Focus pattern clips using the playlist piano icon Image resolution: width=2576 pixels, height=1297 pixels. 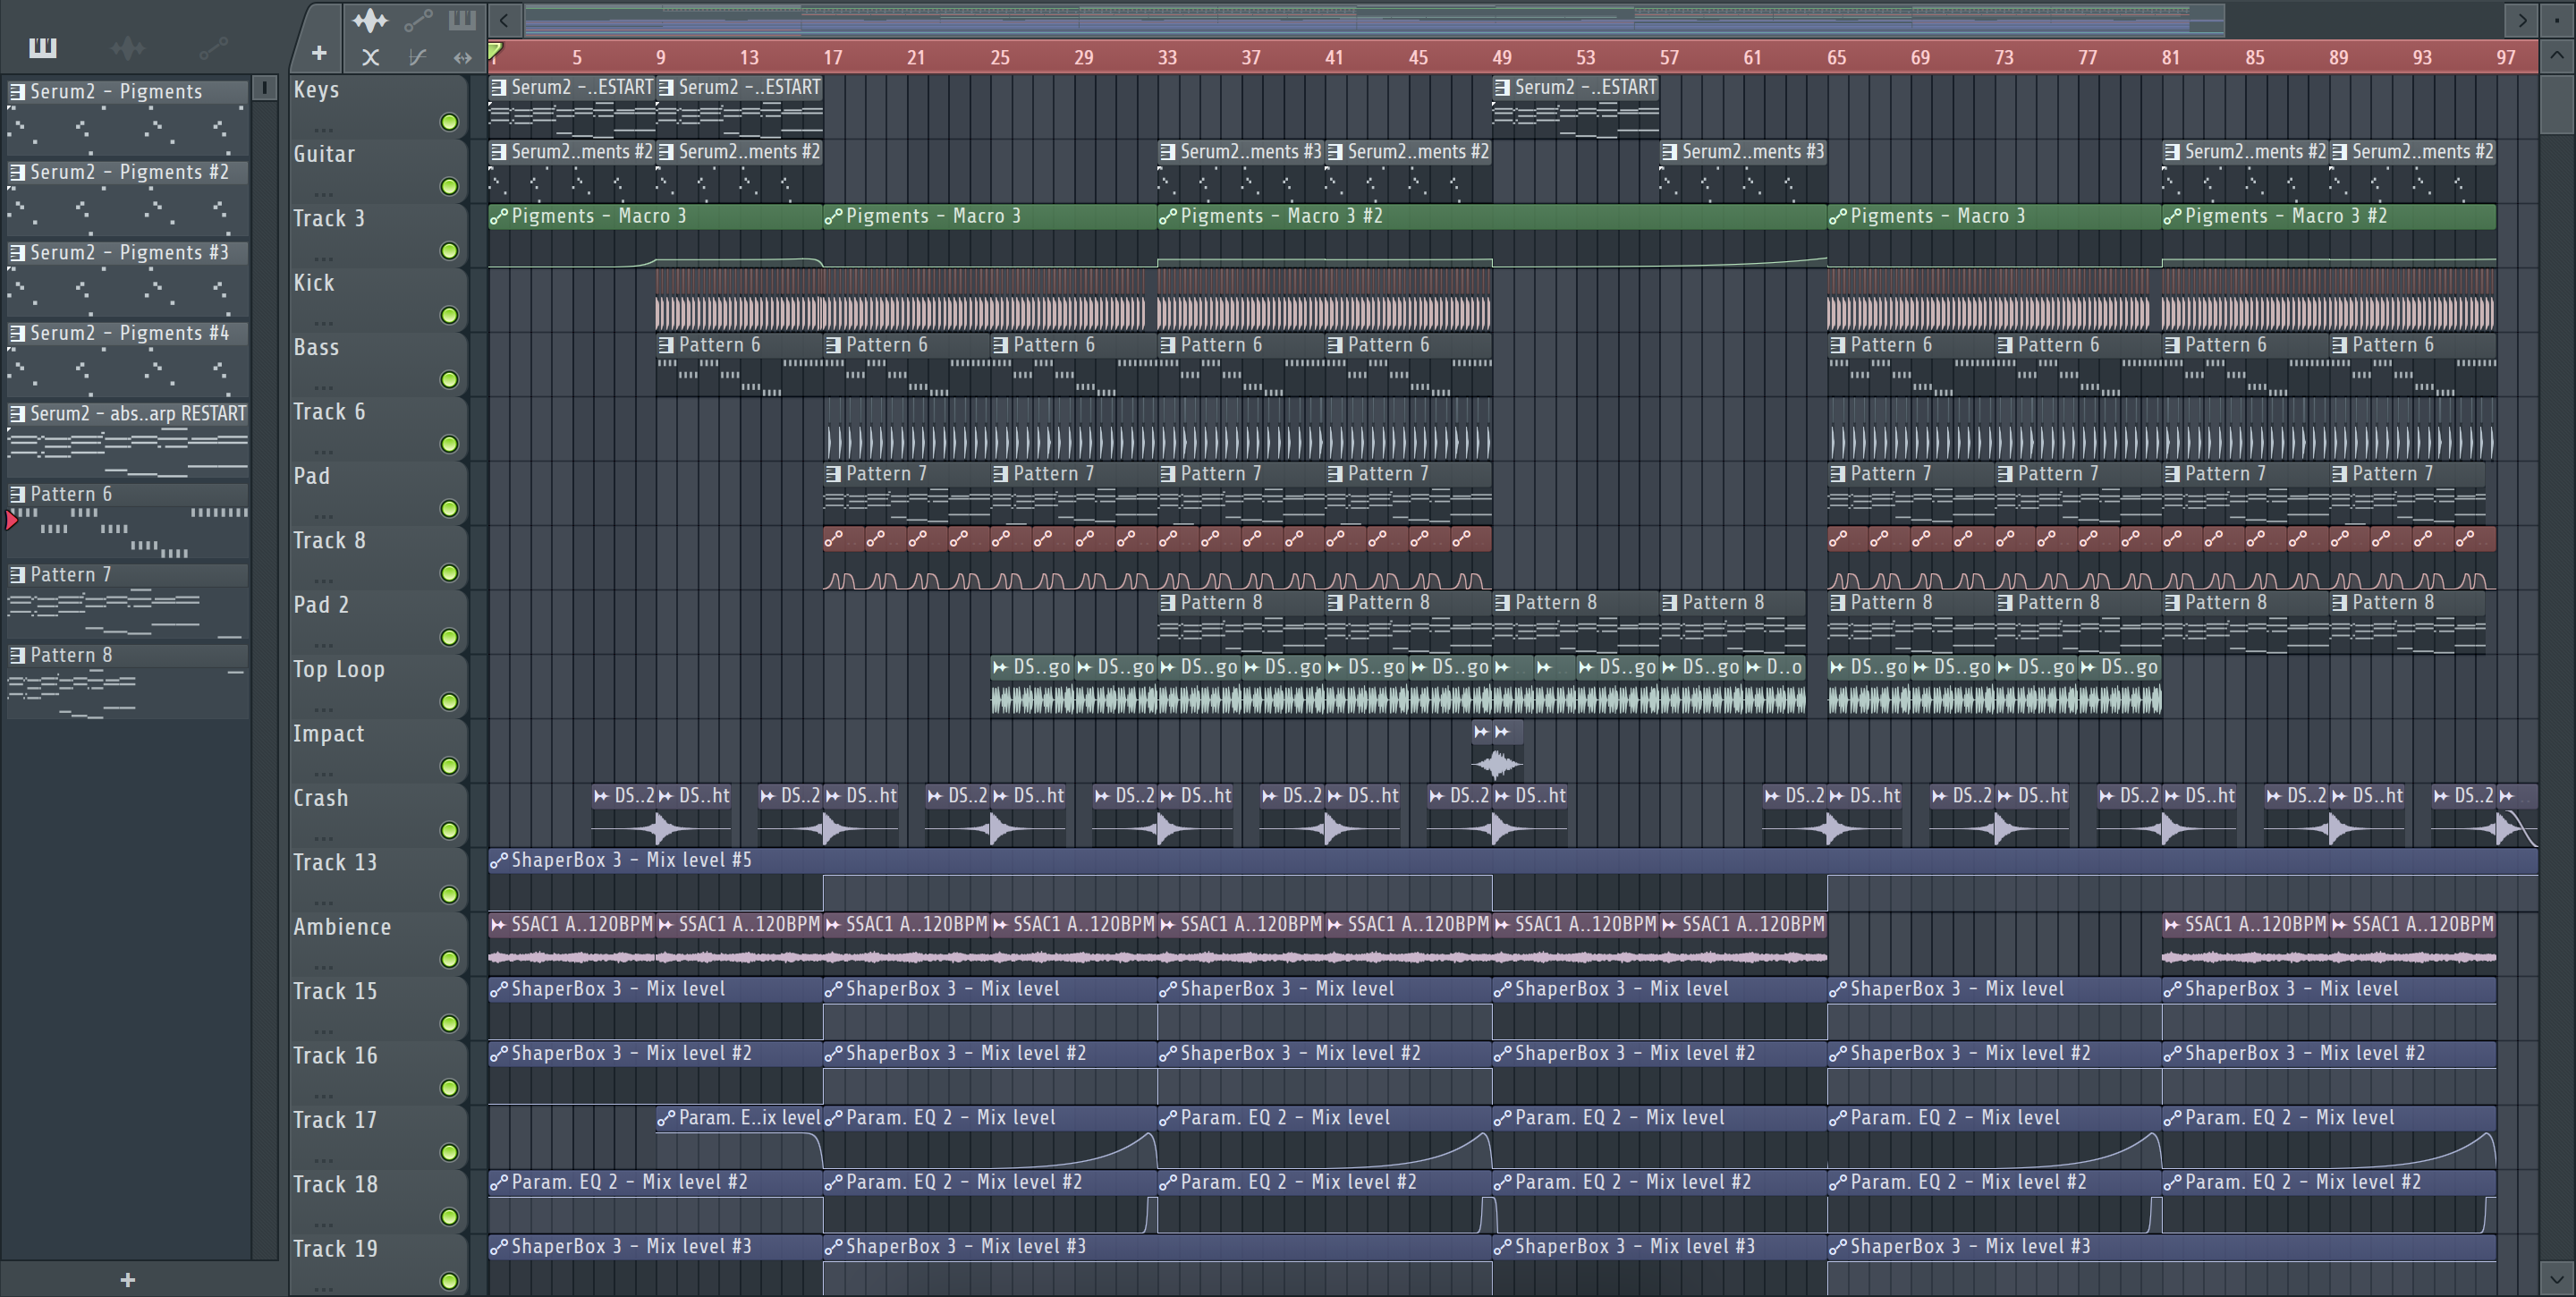pyautogui.click(x=462, y=19)
